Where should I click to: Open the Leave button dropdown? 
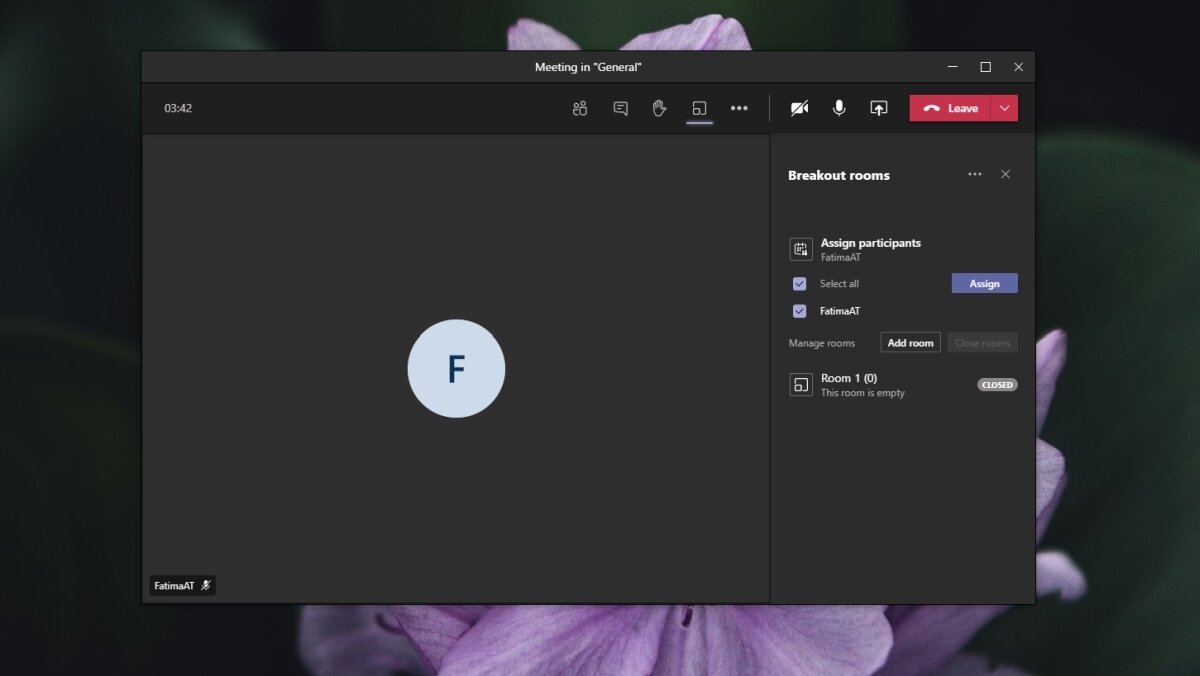1003,108
